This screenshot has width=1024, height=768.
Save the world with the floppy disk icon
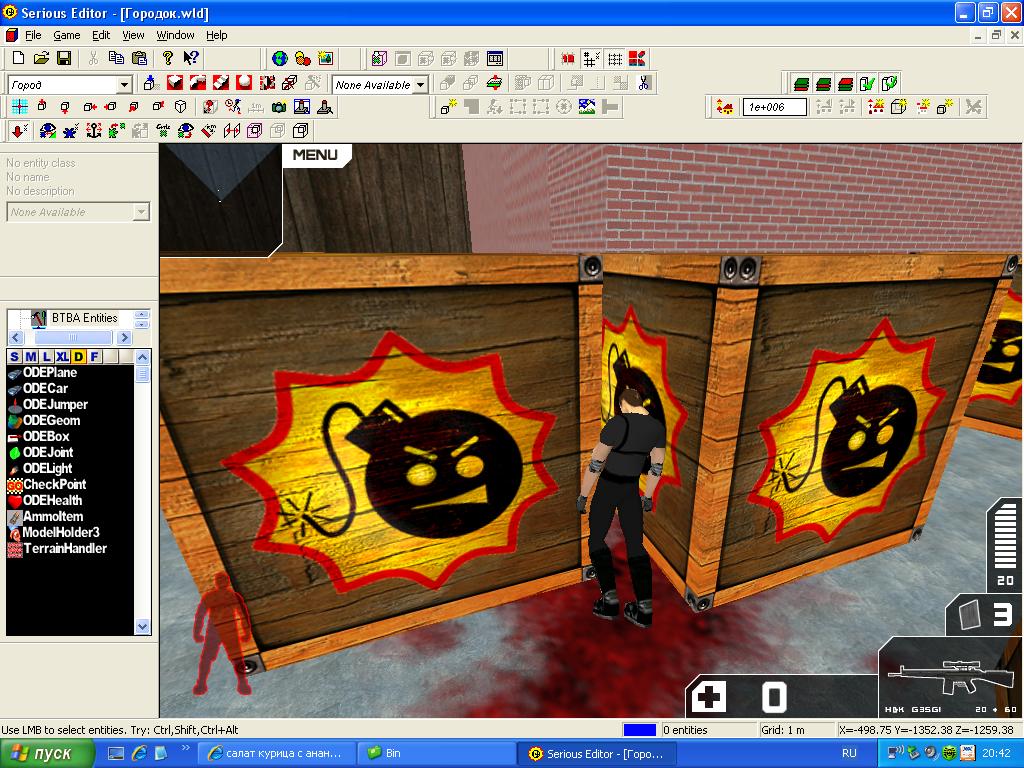coord(64,58)
